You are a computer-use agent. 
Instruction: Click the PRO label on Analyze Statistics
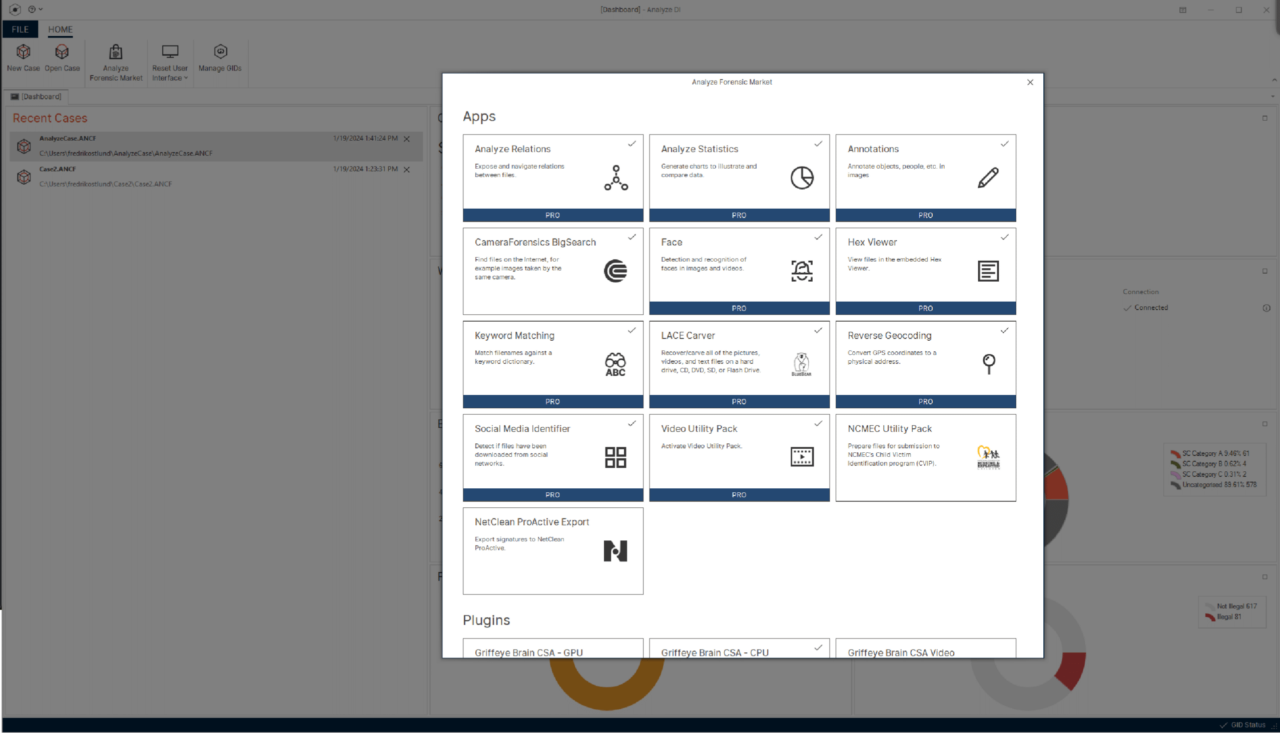pos(739,215)
